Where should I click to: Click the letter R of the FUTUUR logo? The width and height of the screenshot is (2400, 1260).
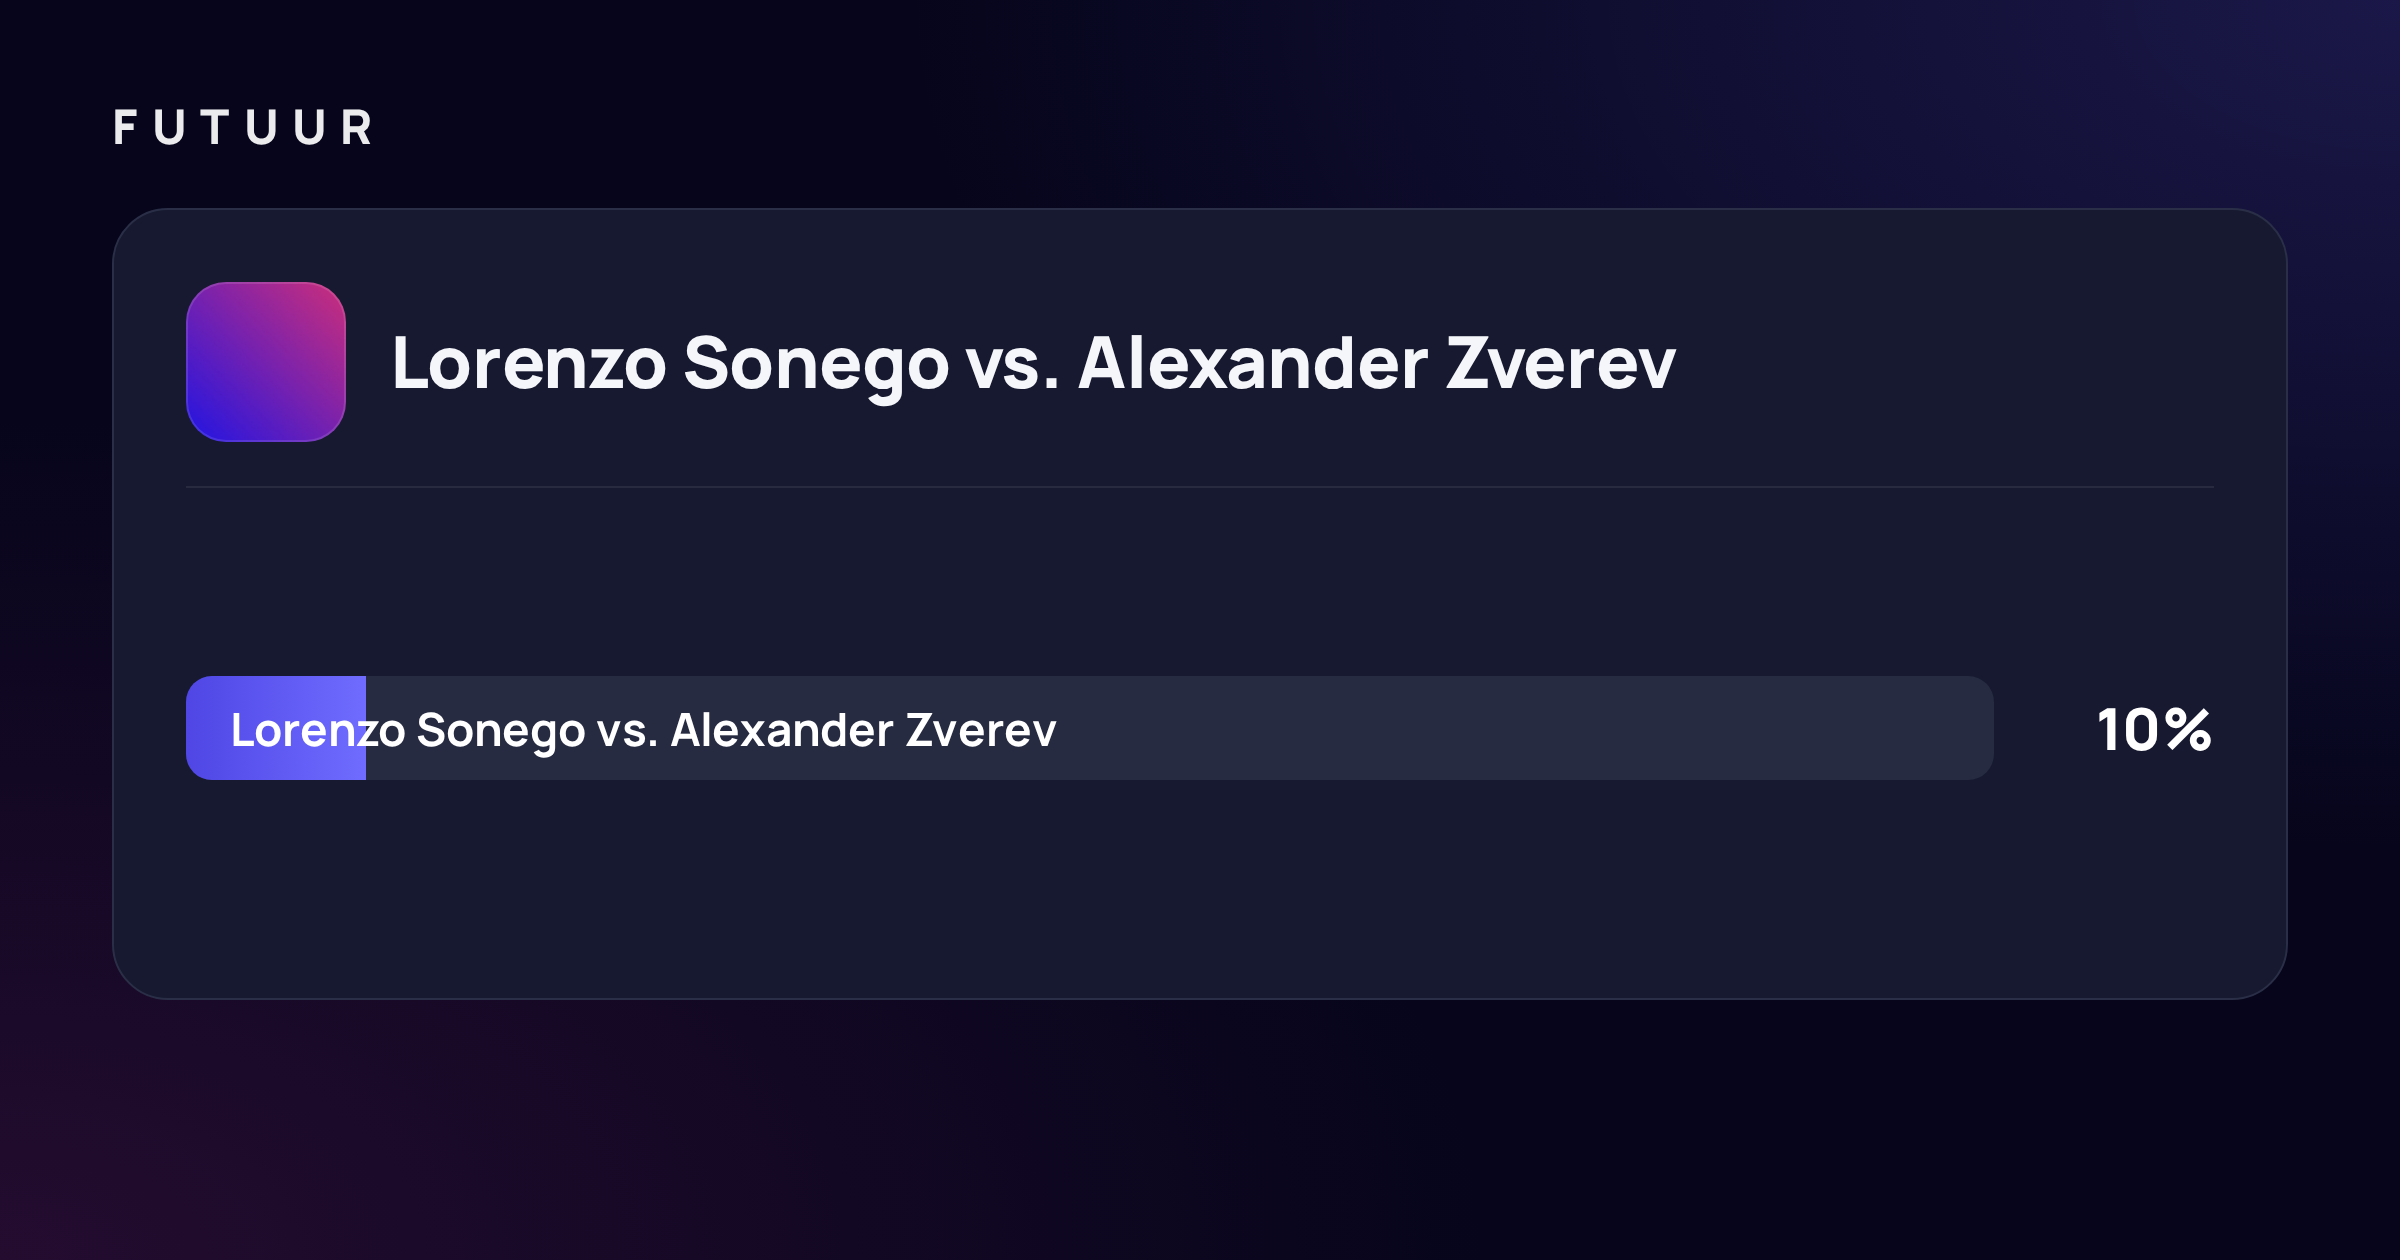tap(357, 128)
